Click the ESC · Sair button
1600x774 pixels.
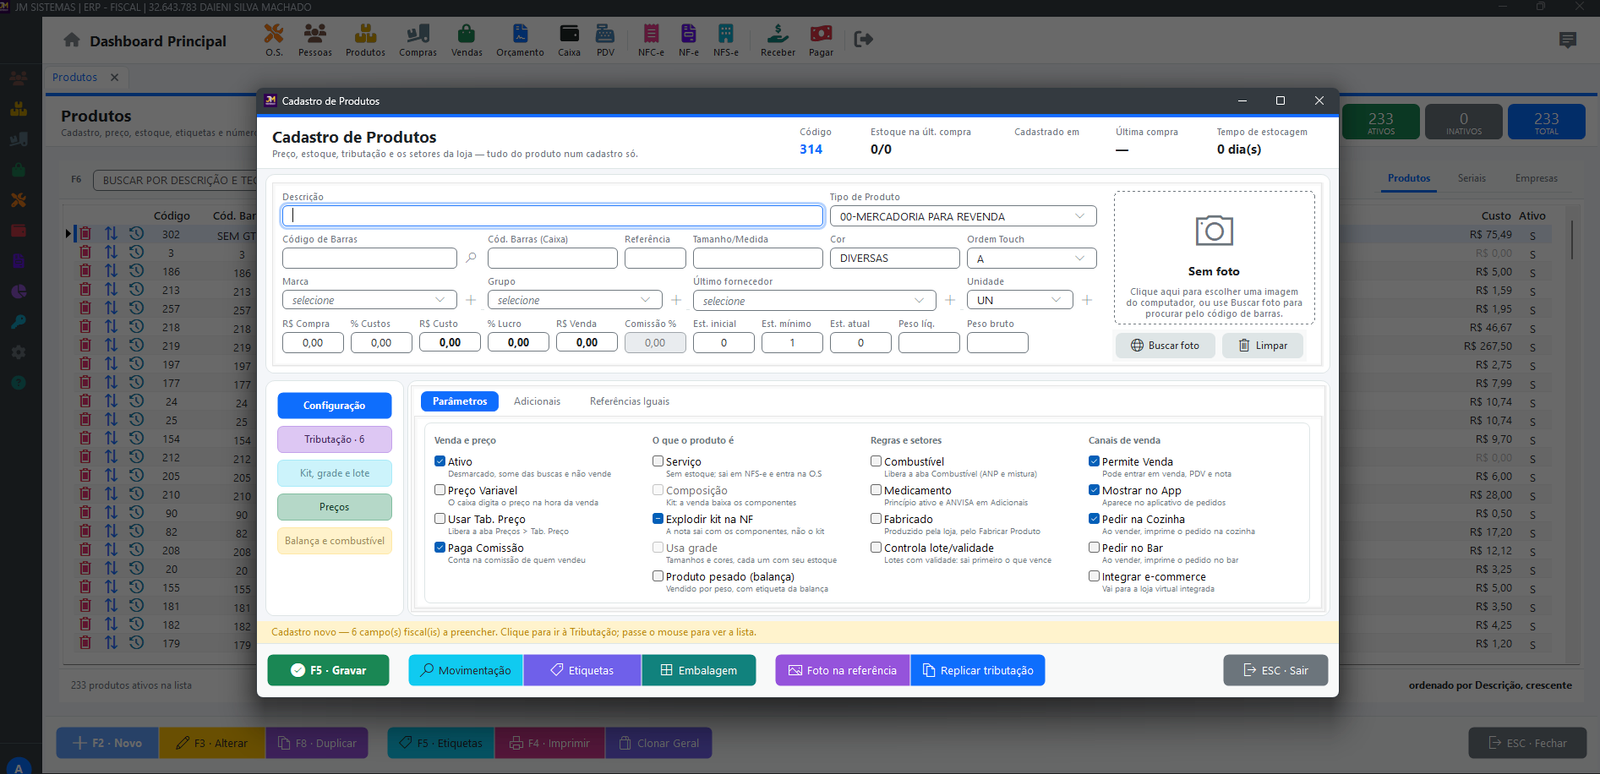click(1275, 670)
